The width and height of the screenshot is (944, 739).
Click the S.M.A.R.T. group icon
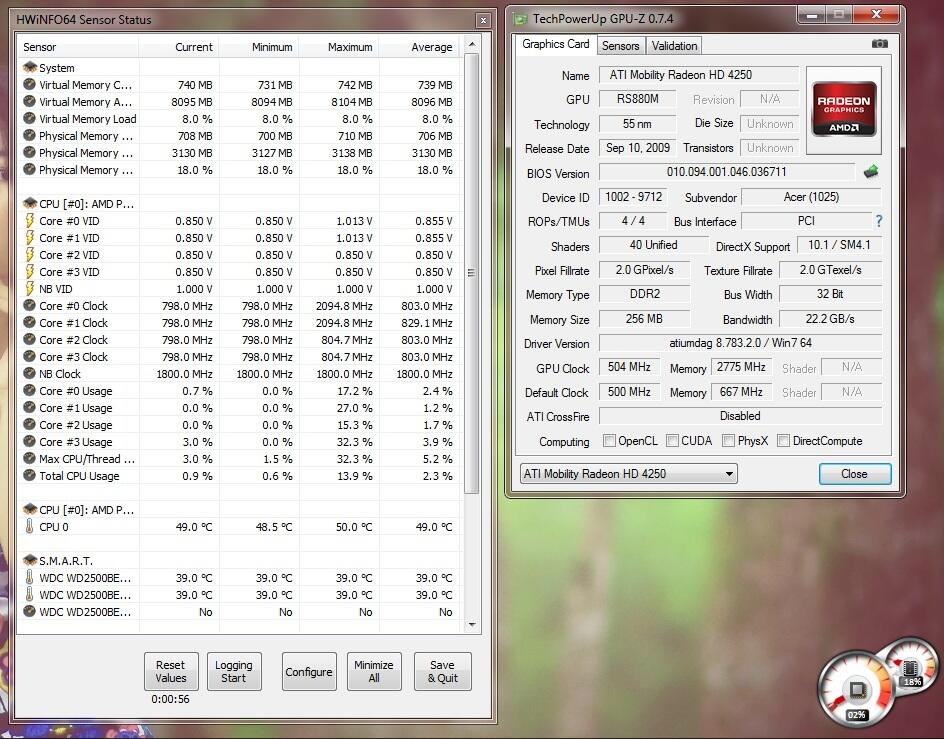[x=30, y=560]
